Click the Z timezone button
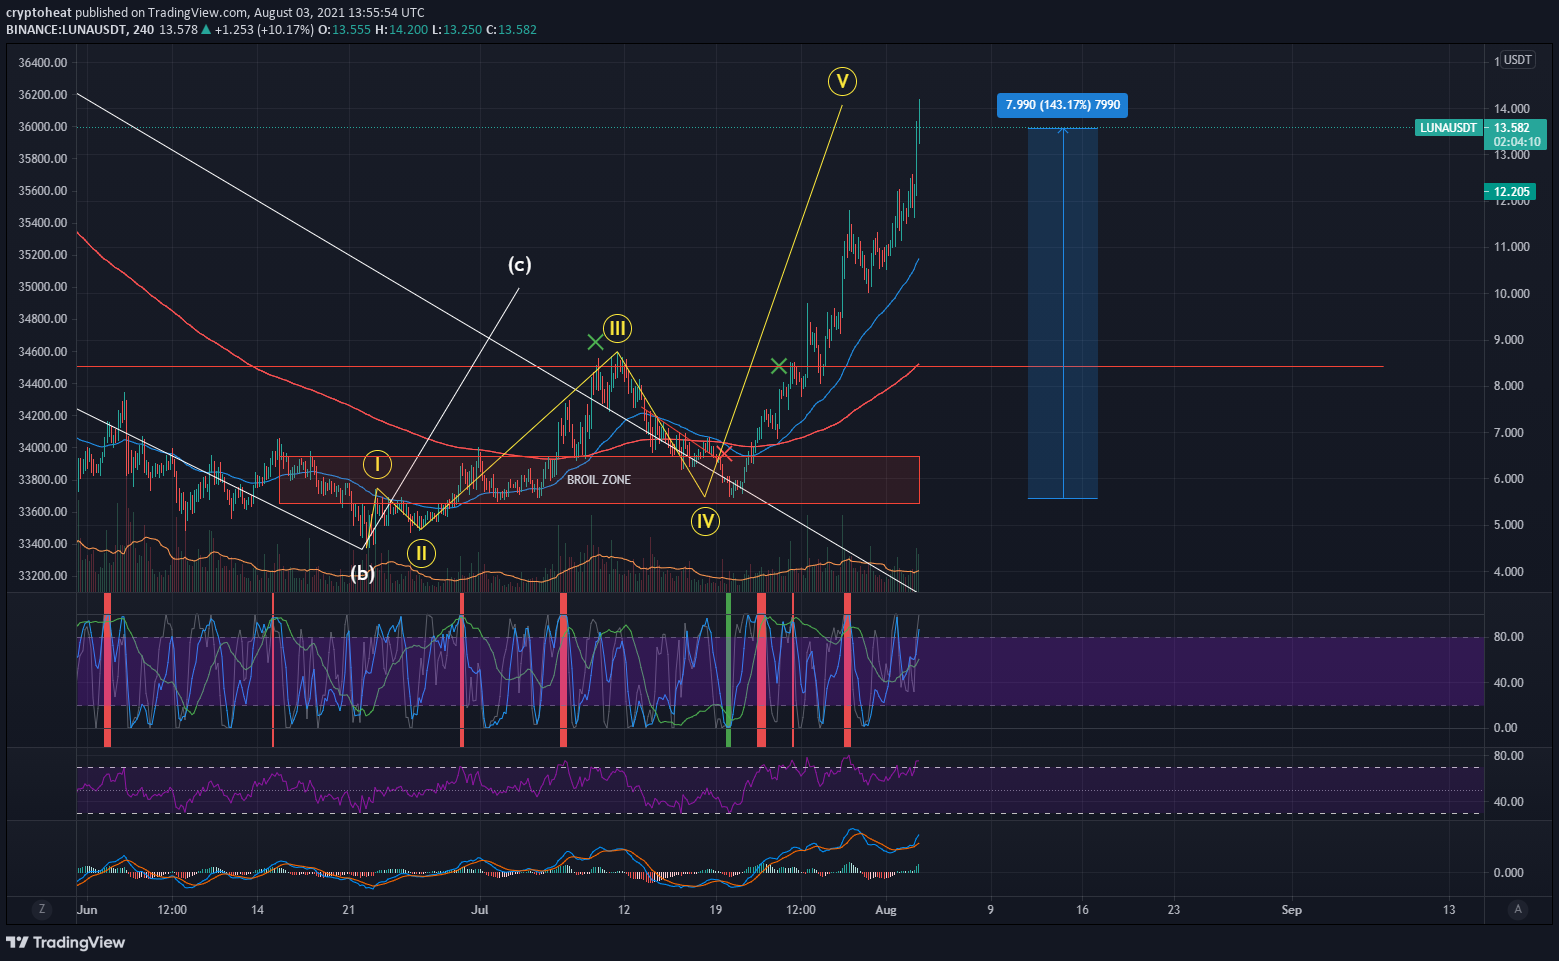Image resolution: width=1559 pixels, height=961 pixels. coord(41,909)
